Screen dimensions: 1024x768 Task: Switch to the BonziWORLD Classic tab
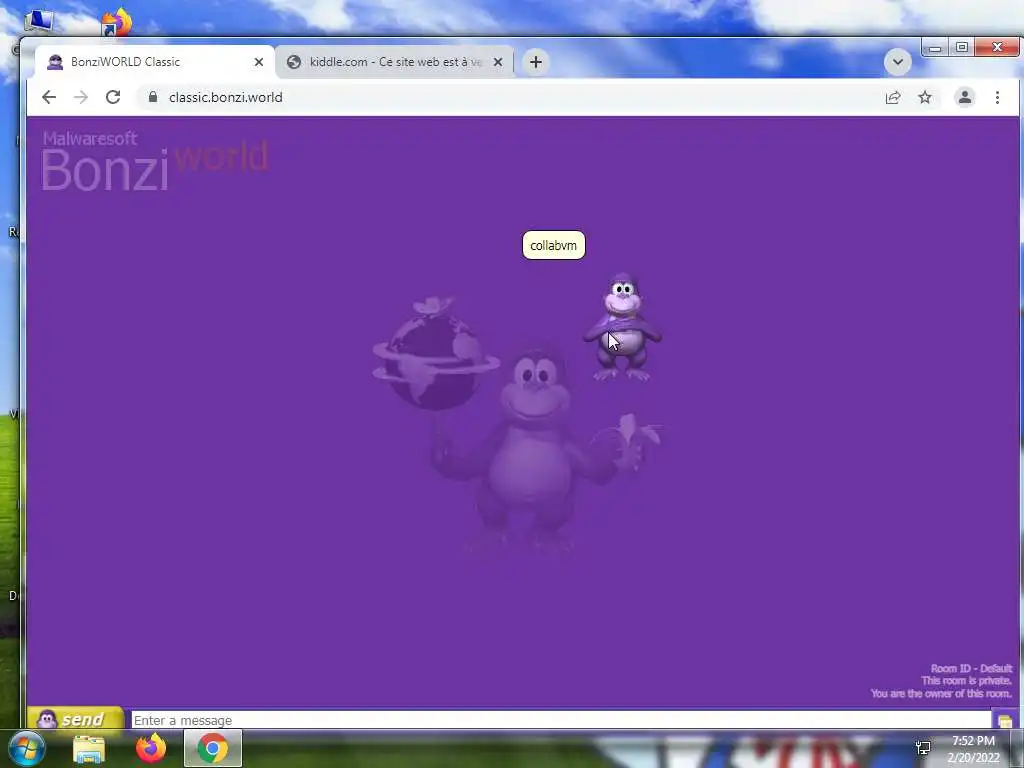[x=155, y=62]
